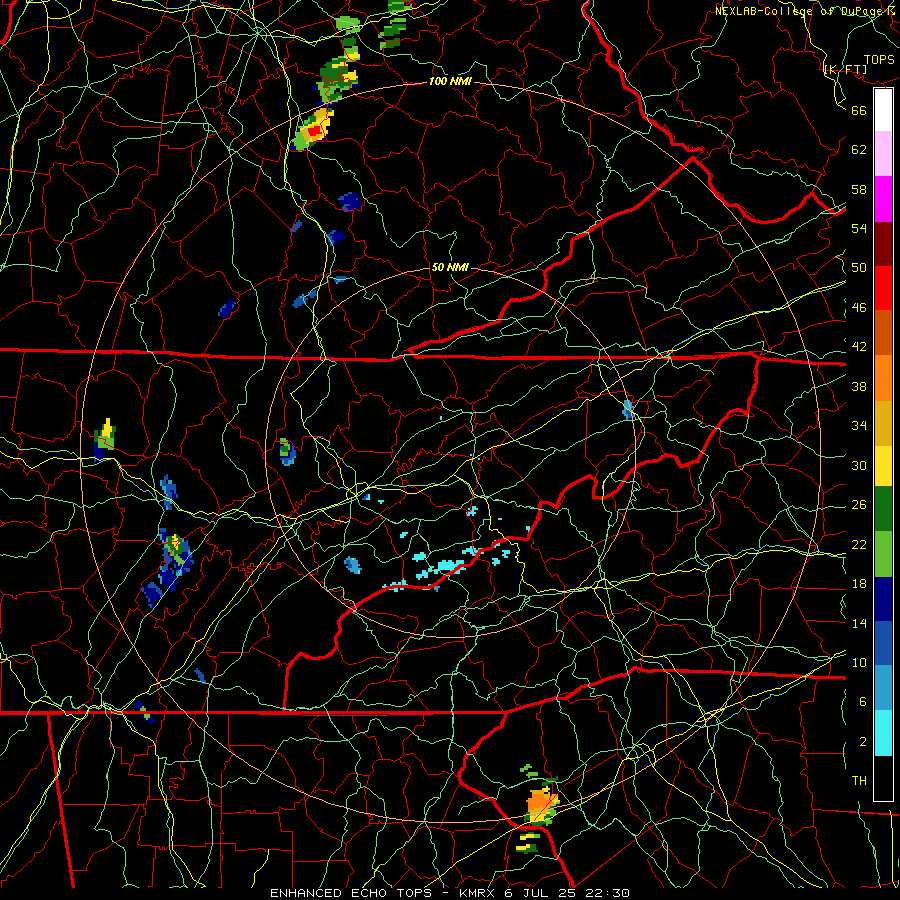Click the 58 label on the legend
The height and width of the screenshot is (900, 900).
859,189
